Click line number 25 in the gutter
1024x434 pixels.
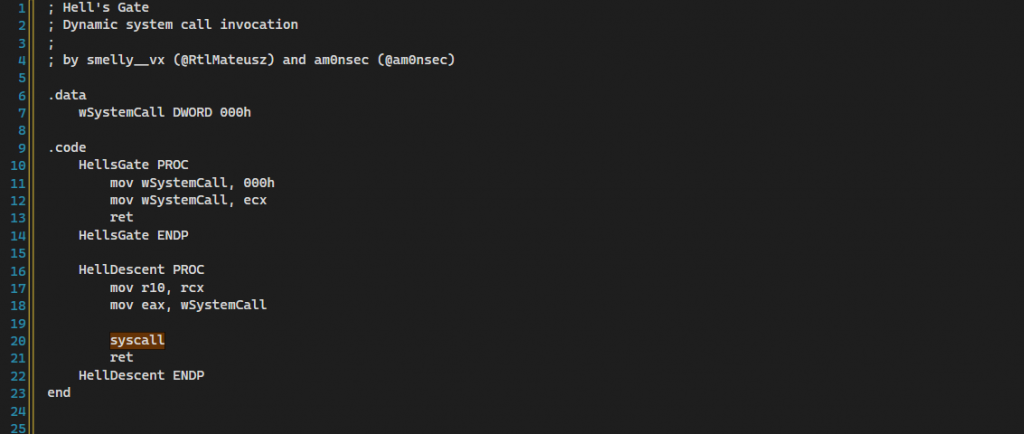point(20,427)
